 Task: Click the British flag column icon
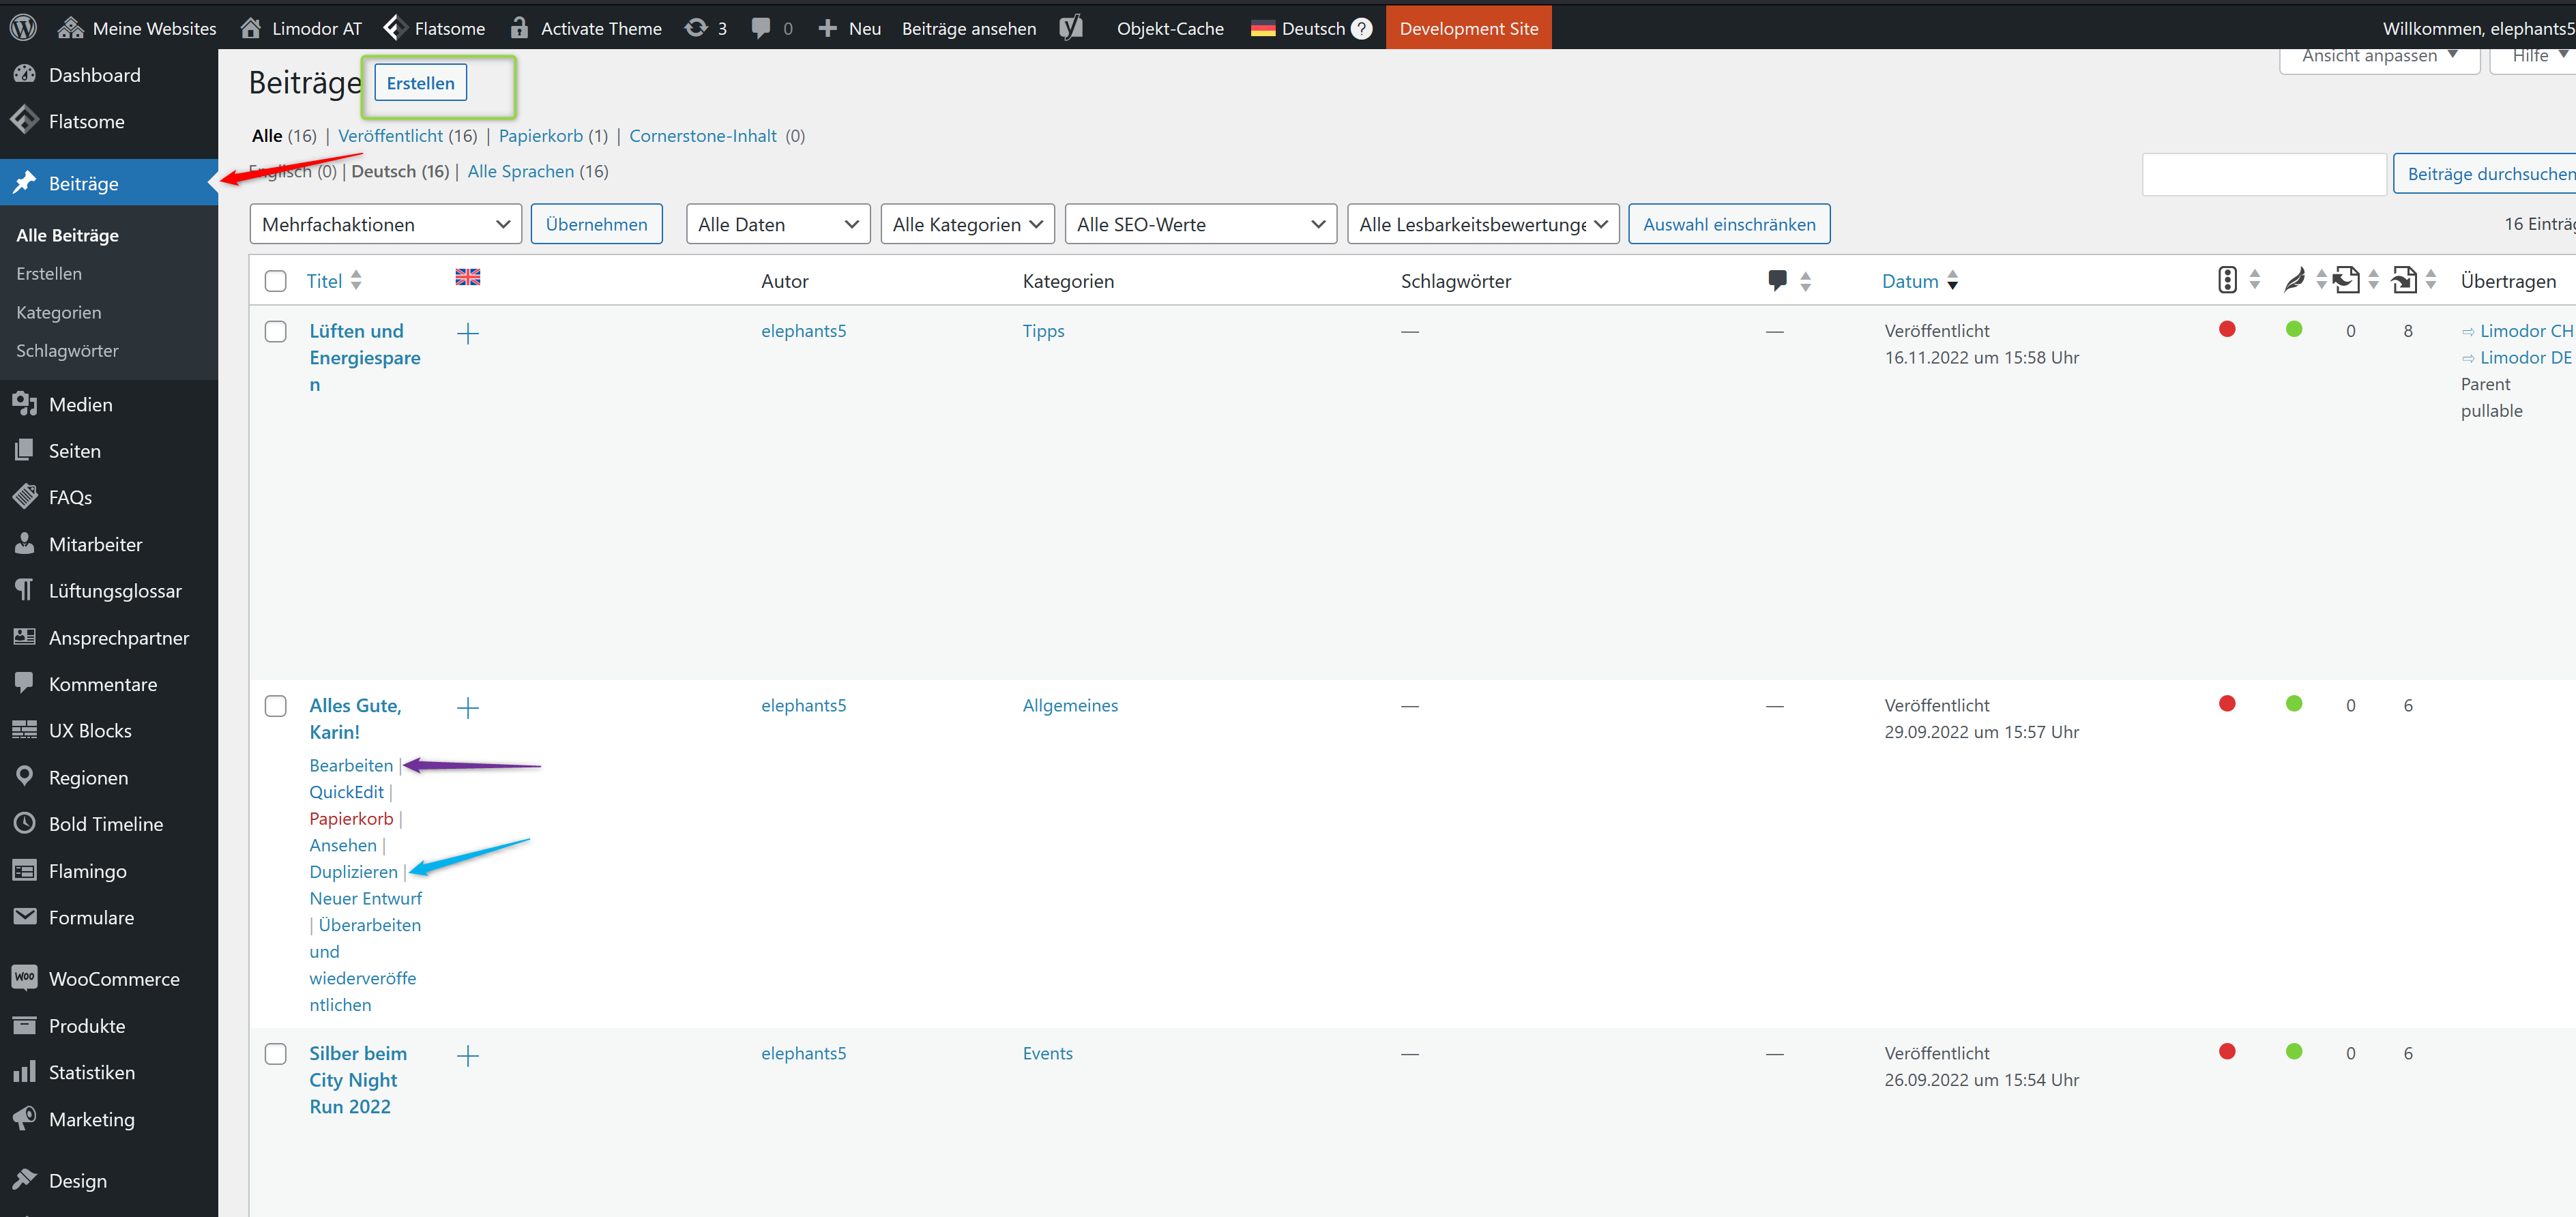467,277
